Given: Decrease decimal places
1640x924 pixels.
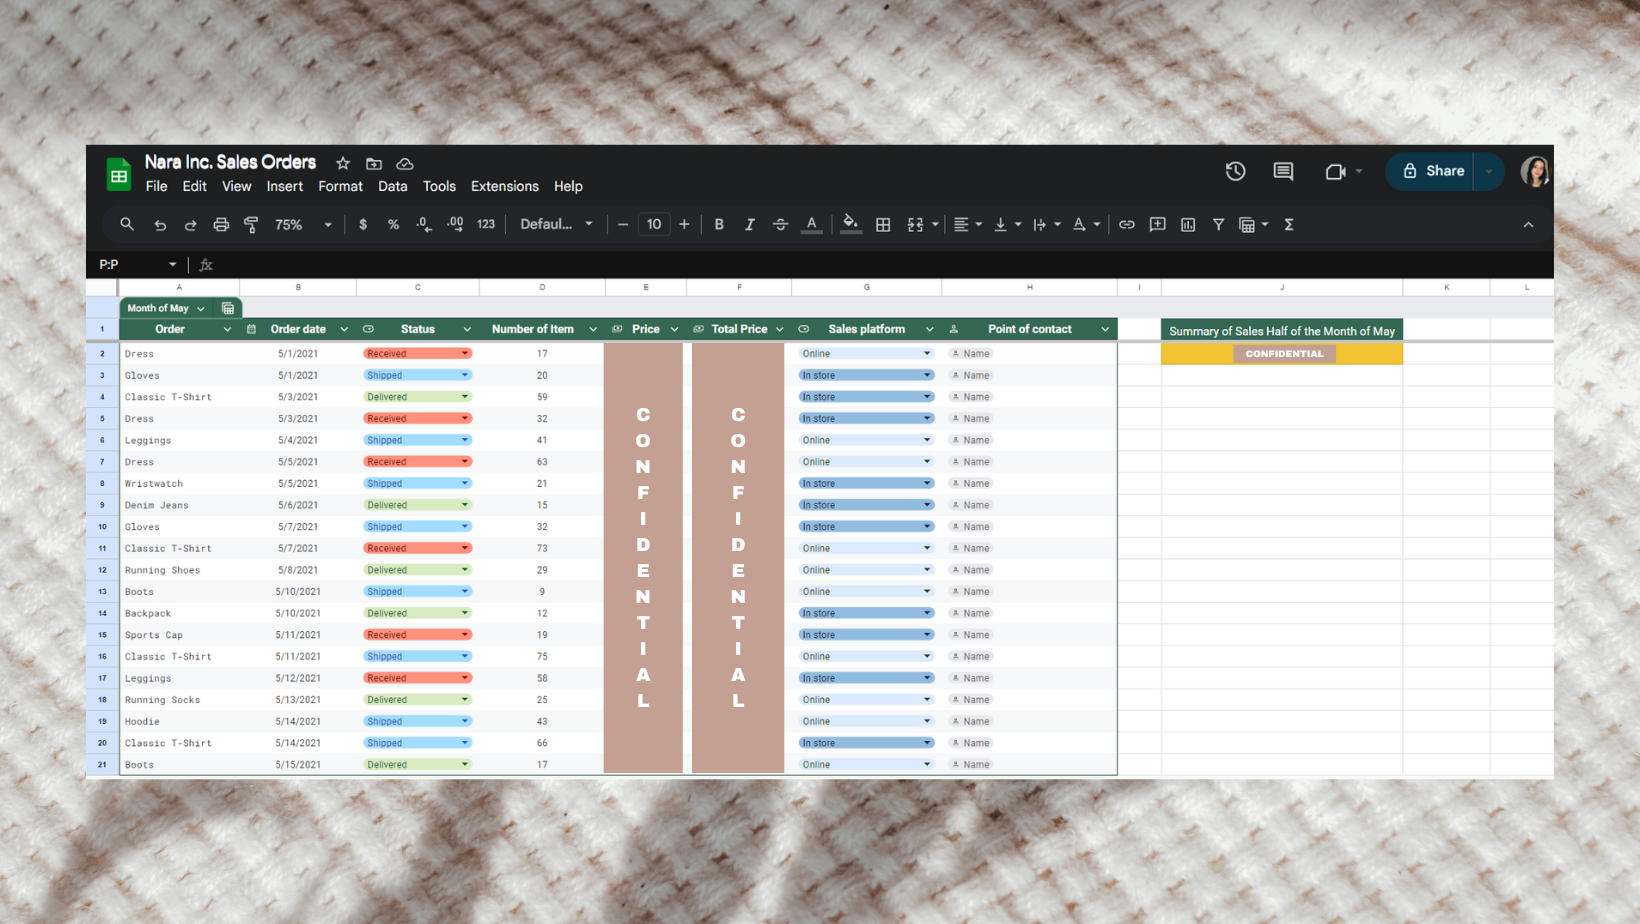Looking at the screenshot, I should pyautogui.click(x=424, y=225).
